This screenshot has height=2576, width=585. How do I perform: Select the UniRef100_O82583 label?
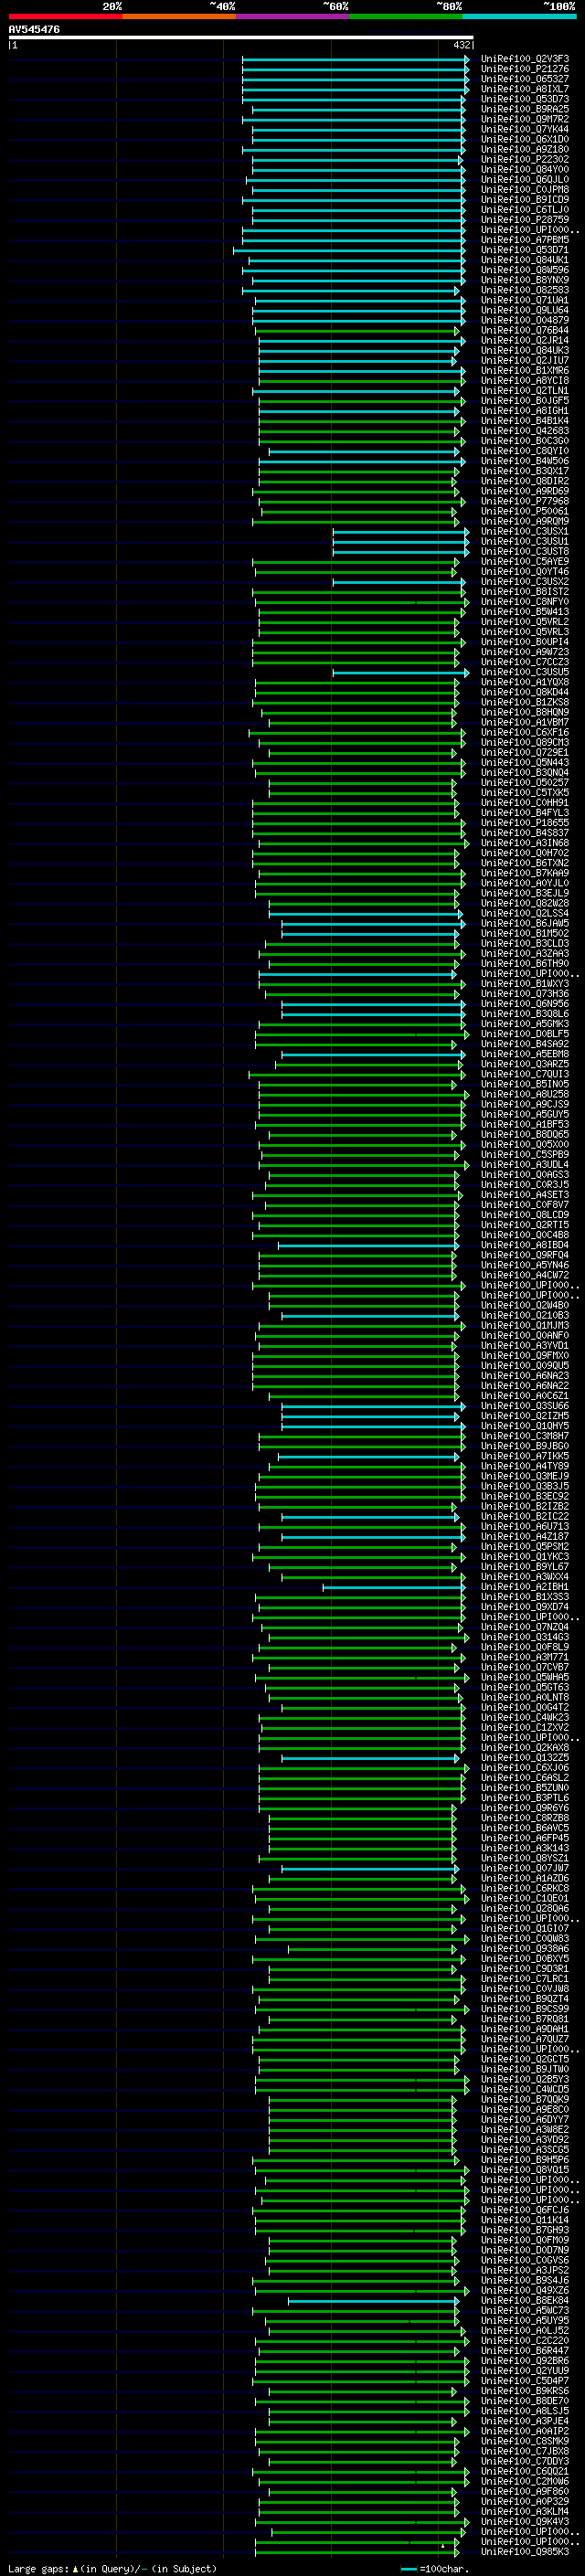(x=525, y=290)
